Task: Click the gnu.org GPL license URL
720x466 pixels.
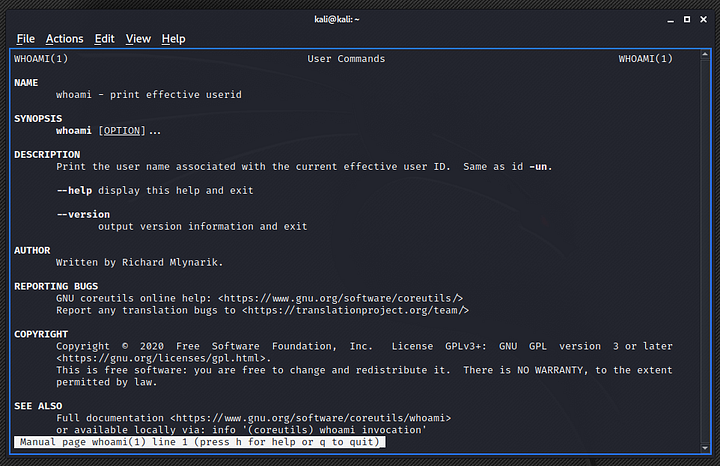Action: pos(163,358)
